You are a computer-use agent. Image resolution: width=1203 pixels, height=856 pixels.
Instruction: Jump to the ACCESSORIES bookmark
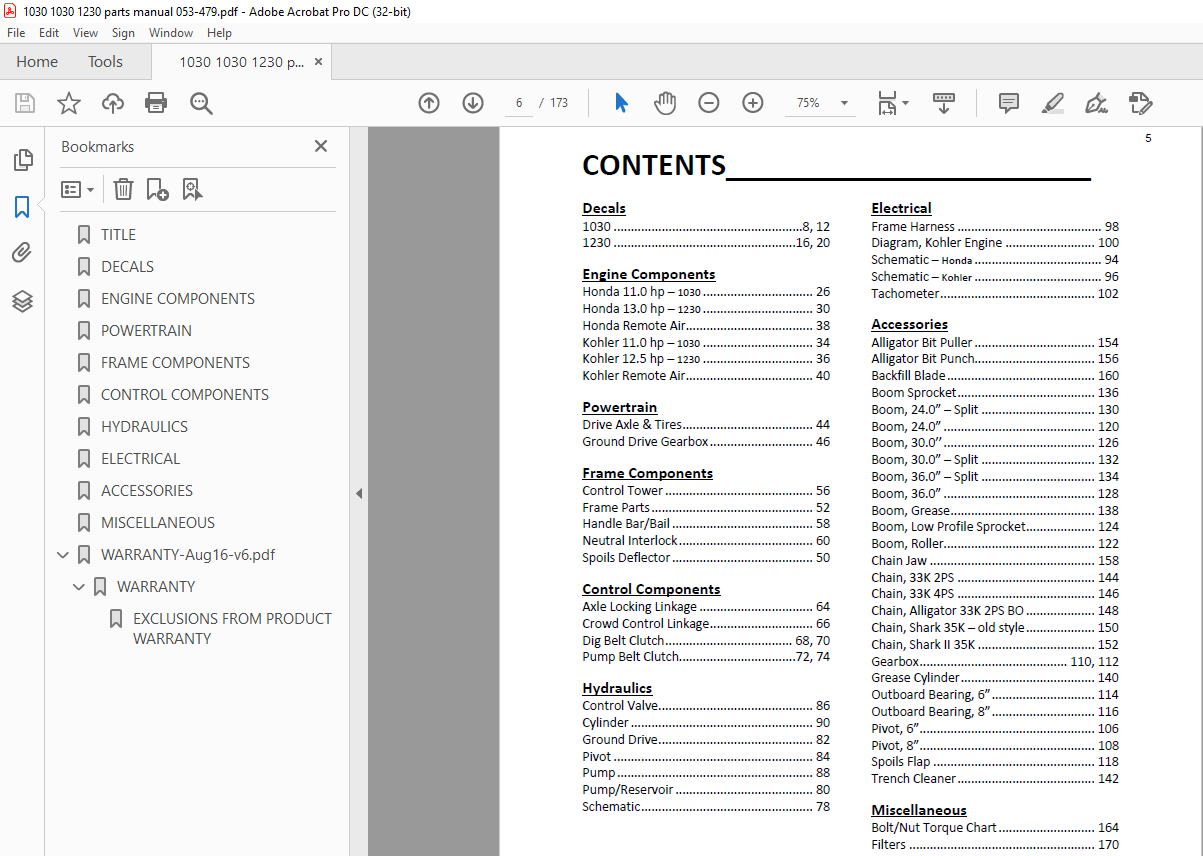click(147, 490)
